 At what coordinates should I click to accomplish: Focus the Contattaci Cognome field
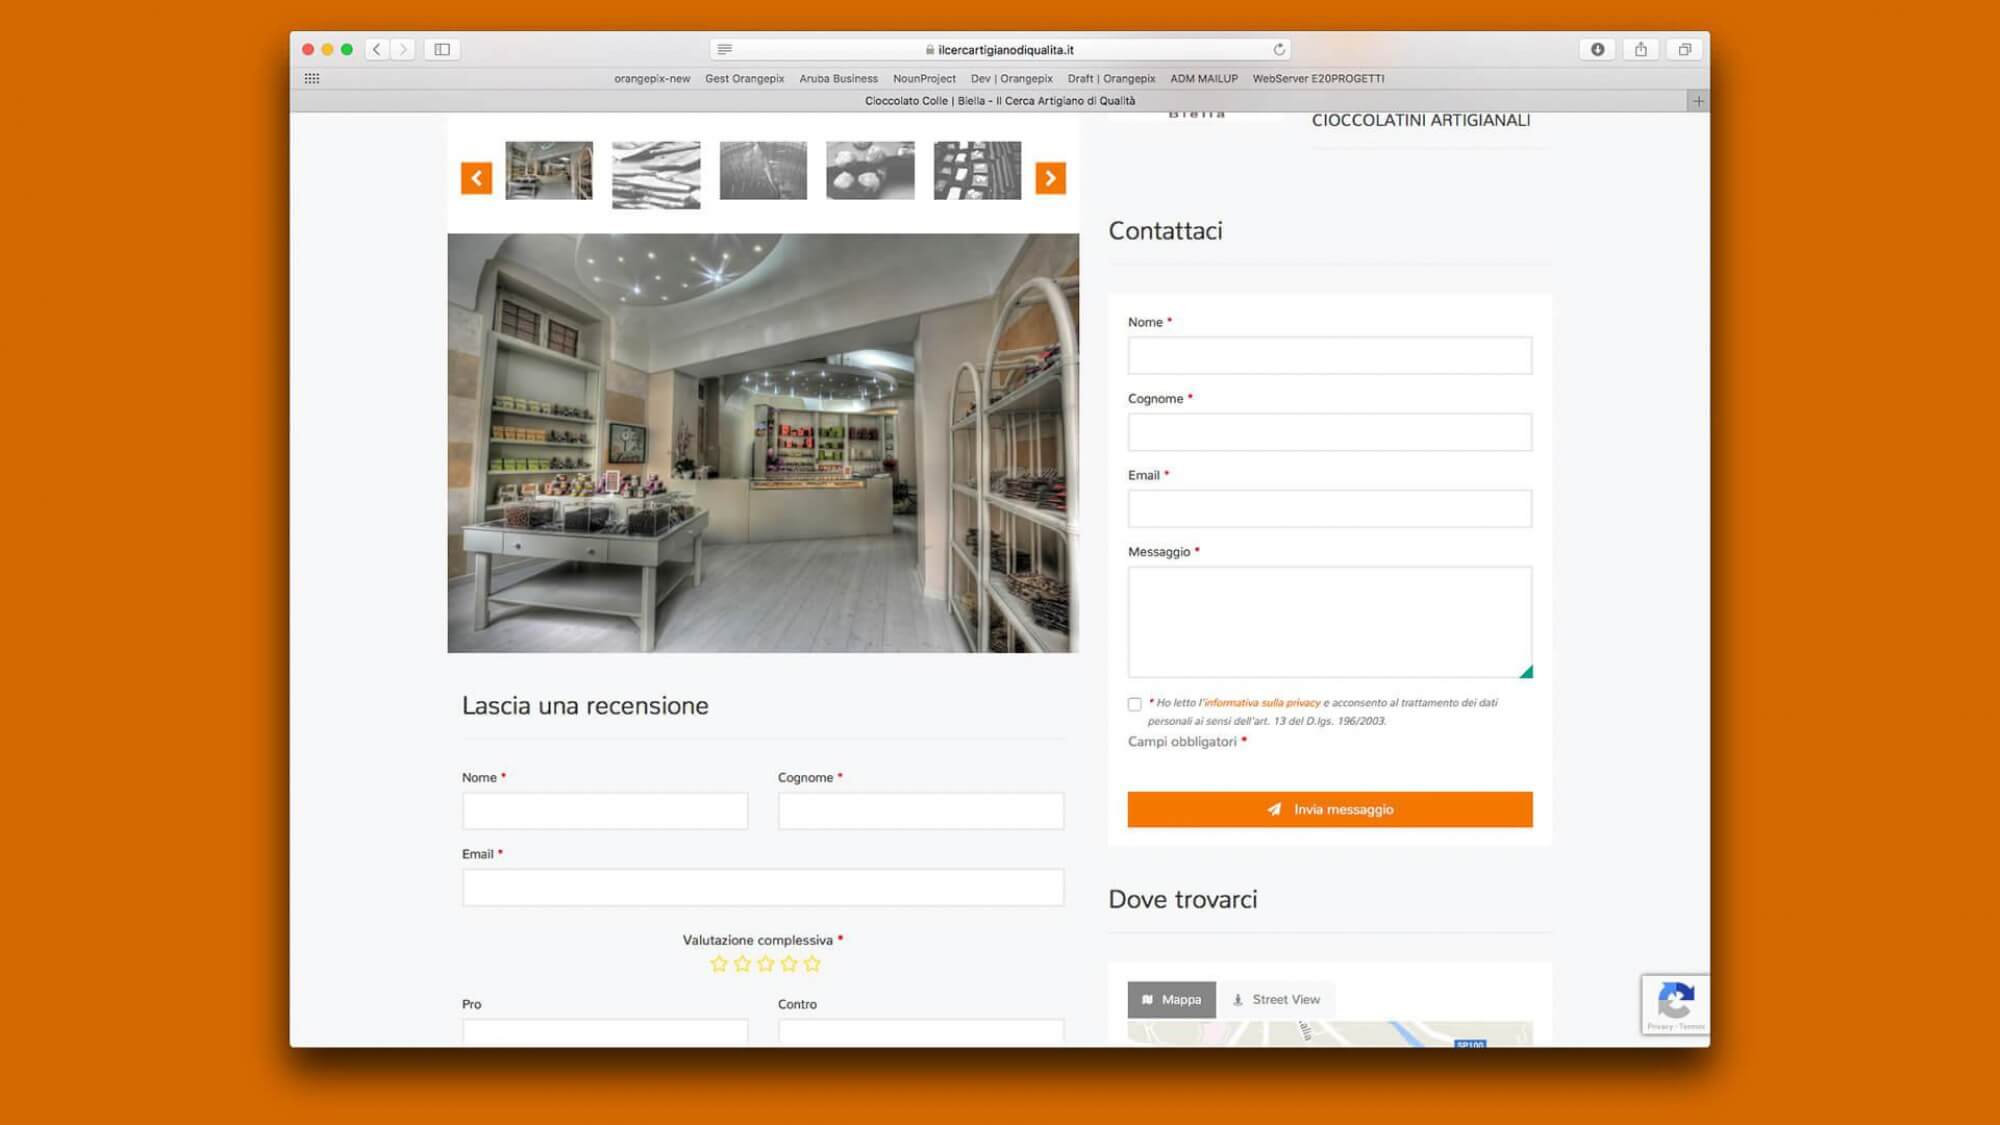point(1330,432)
